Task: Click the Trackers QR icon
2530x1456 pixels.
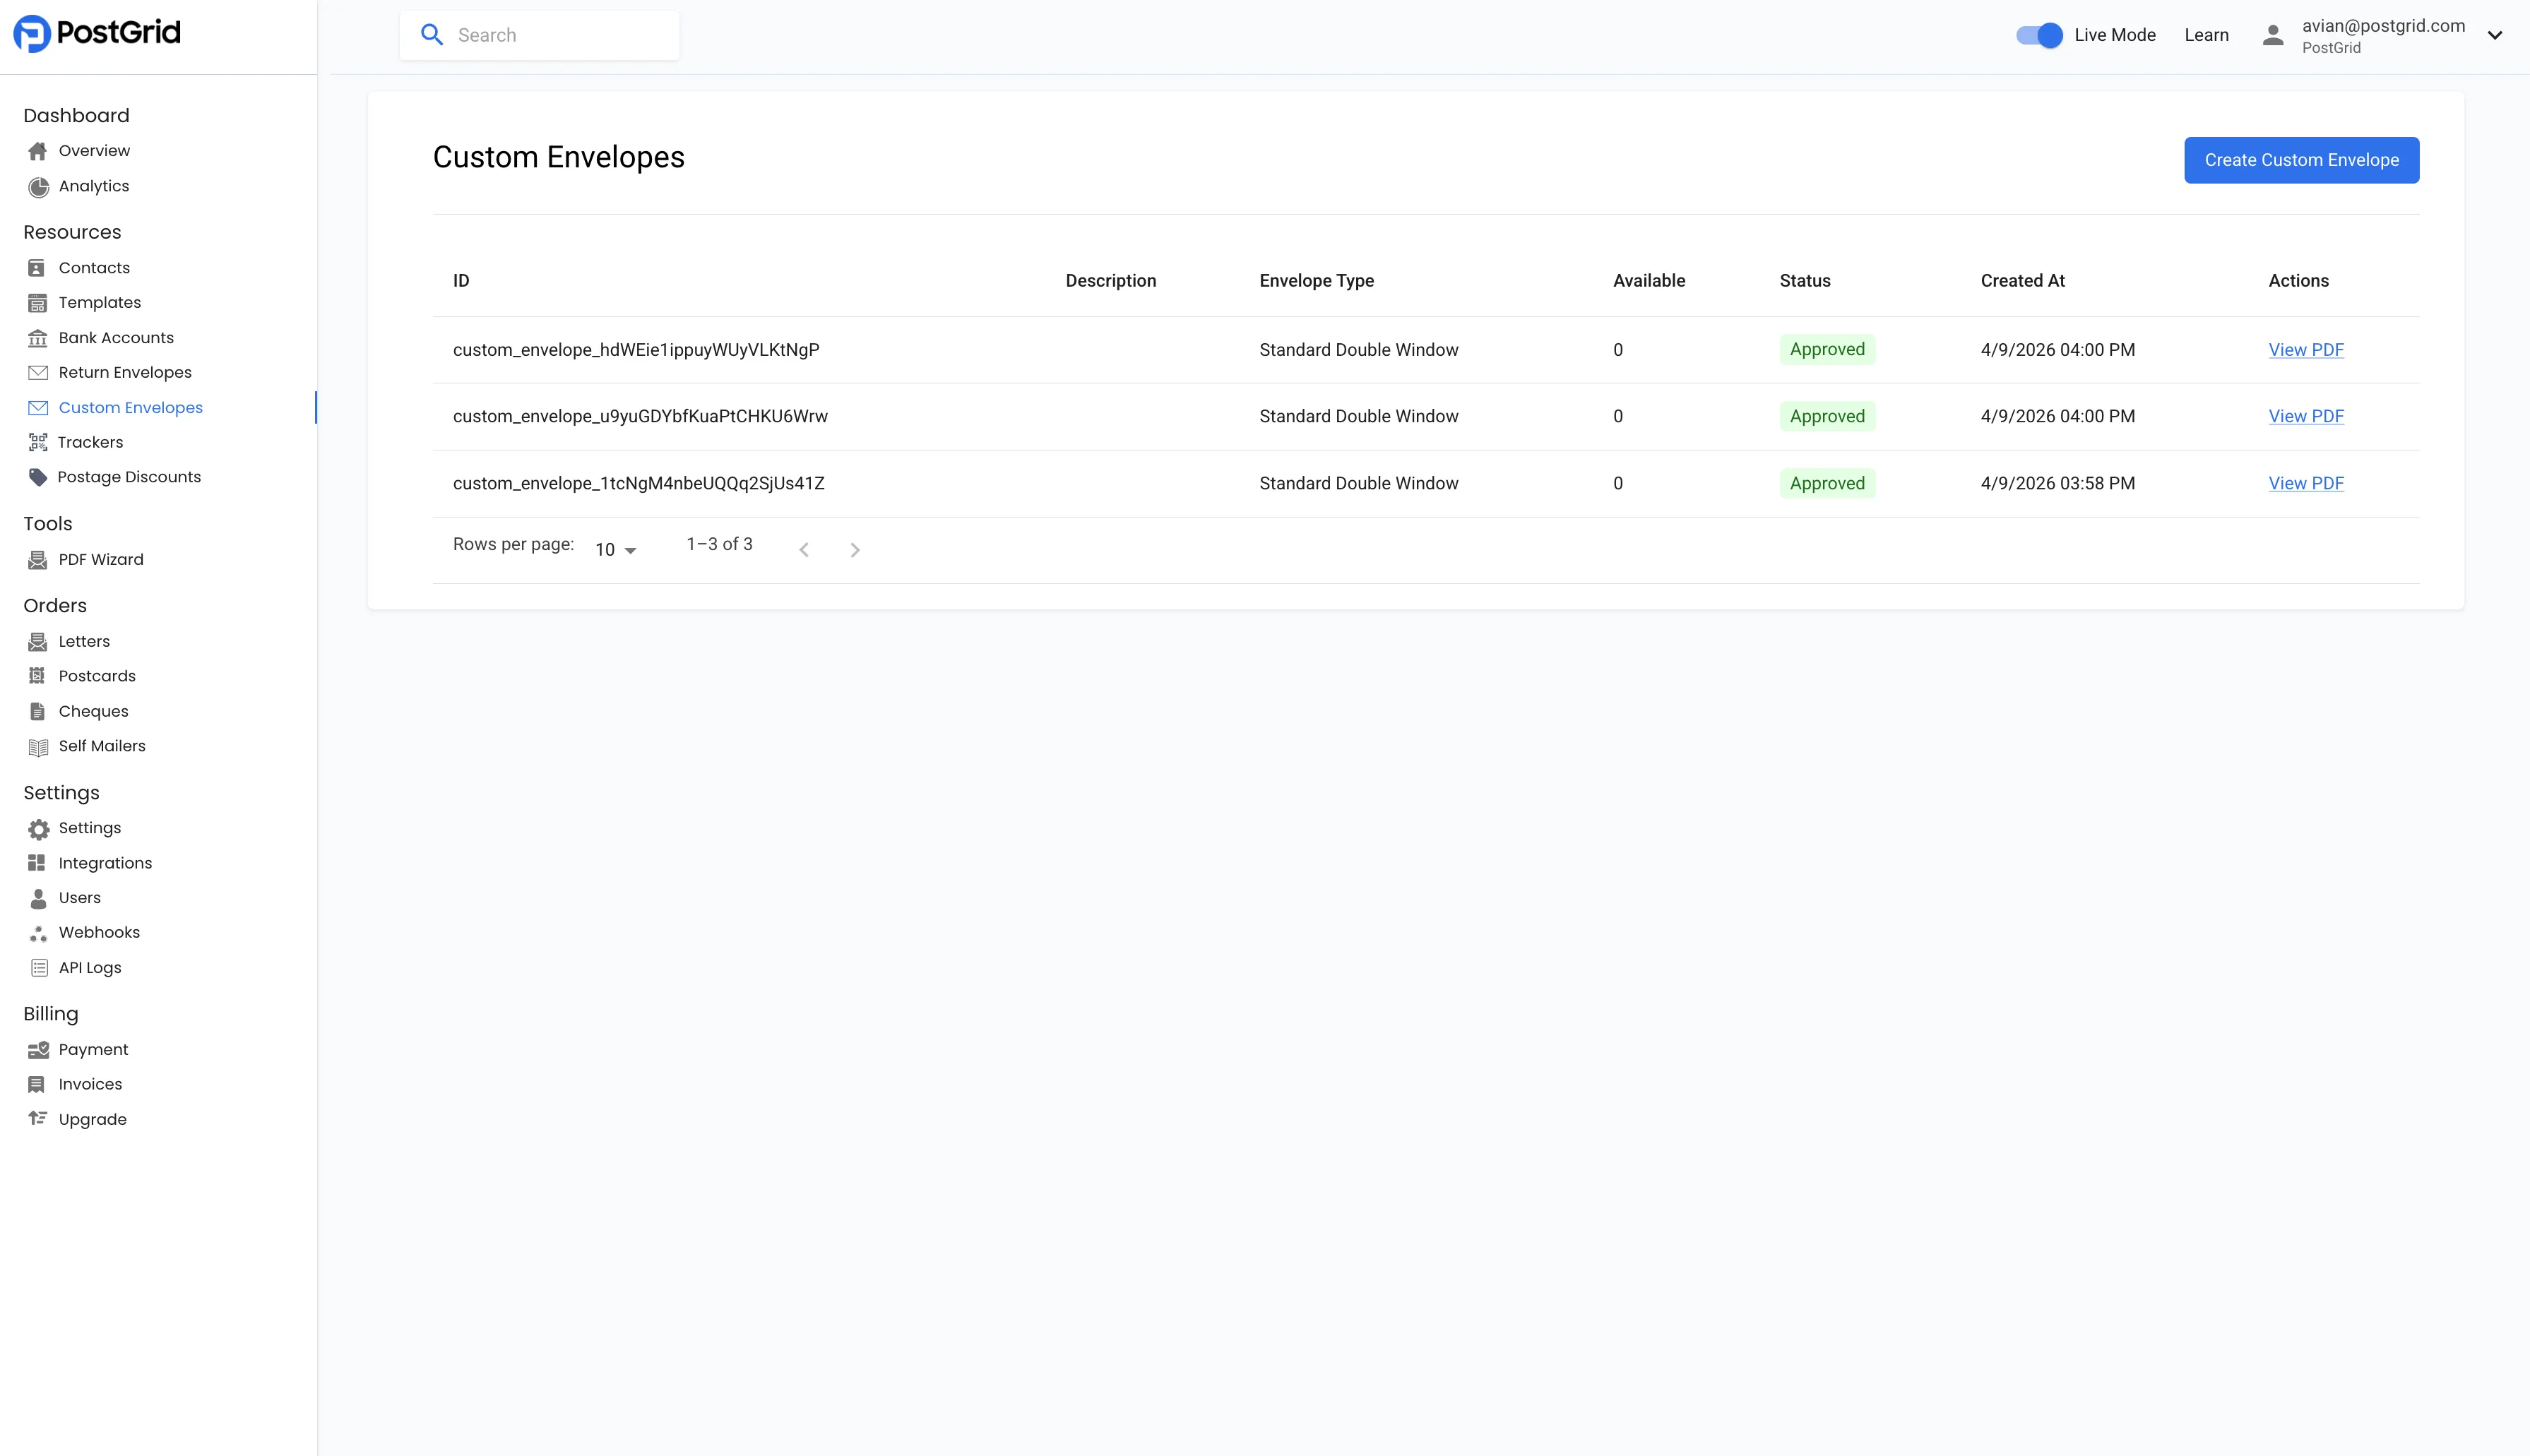Action: click(38, 442)
